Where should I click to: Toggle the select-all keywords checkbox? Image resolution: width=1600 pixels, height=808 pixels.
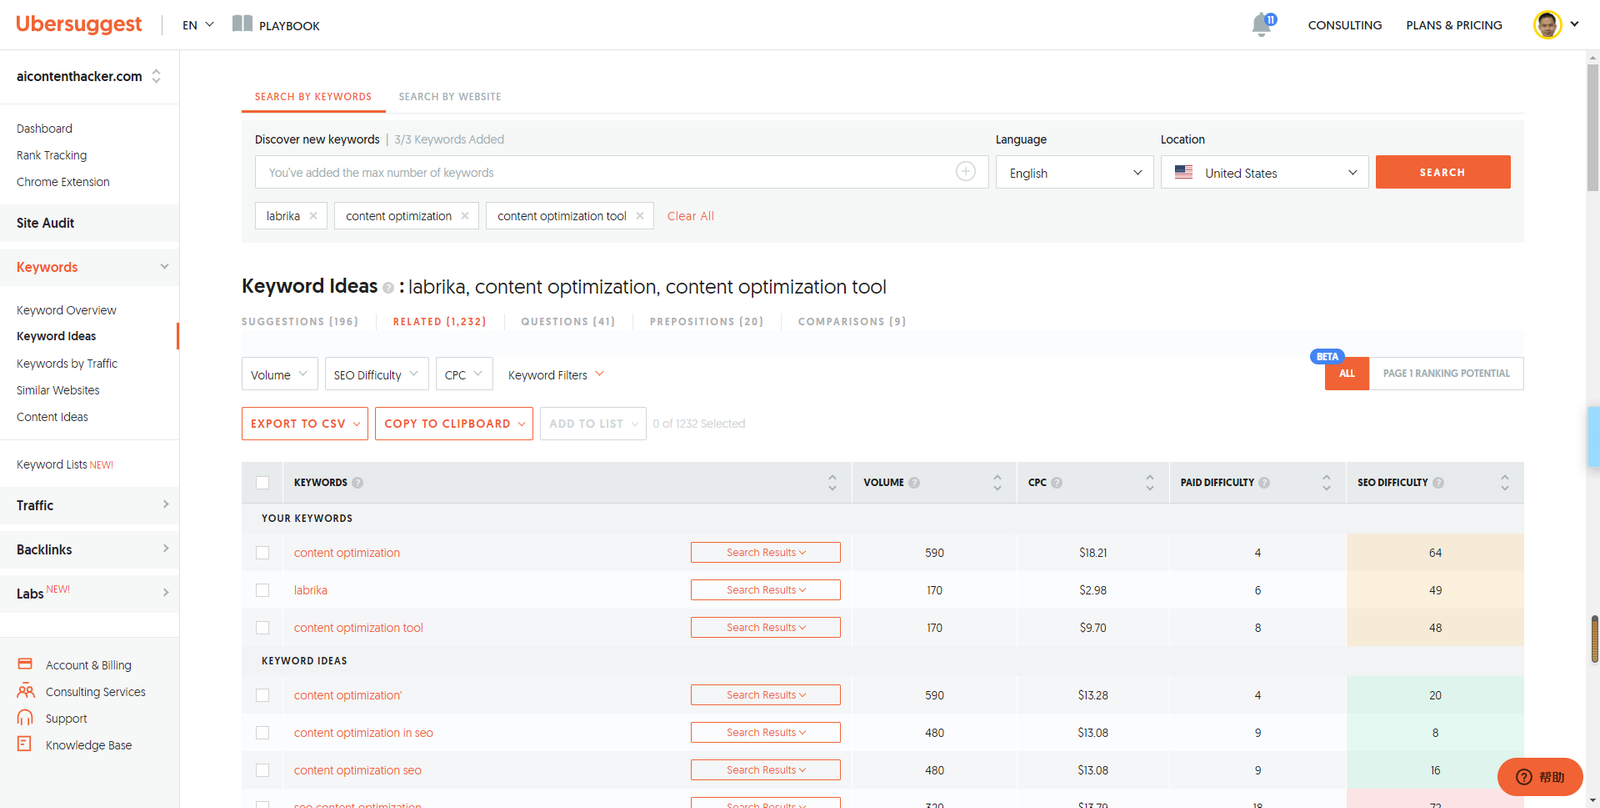tap(262, 483)
